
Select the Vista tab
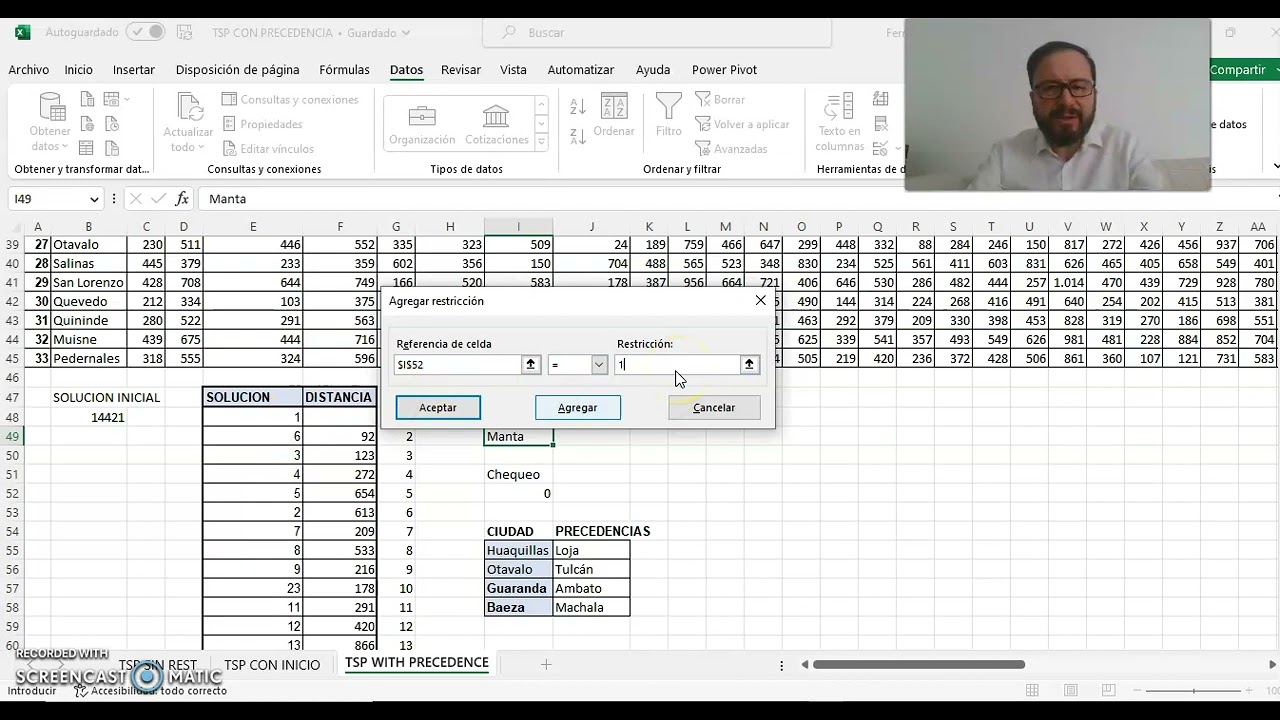click(x=514, y=70)
